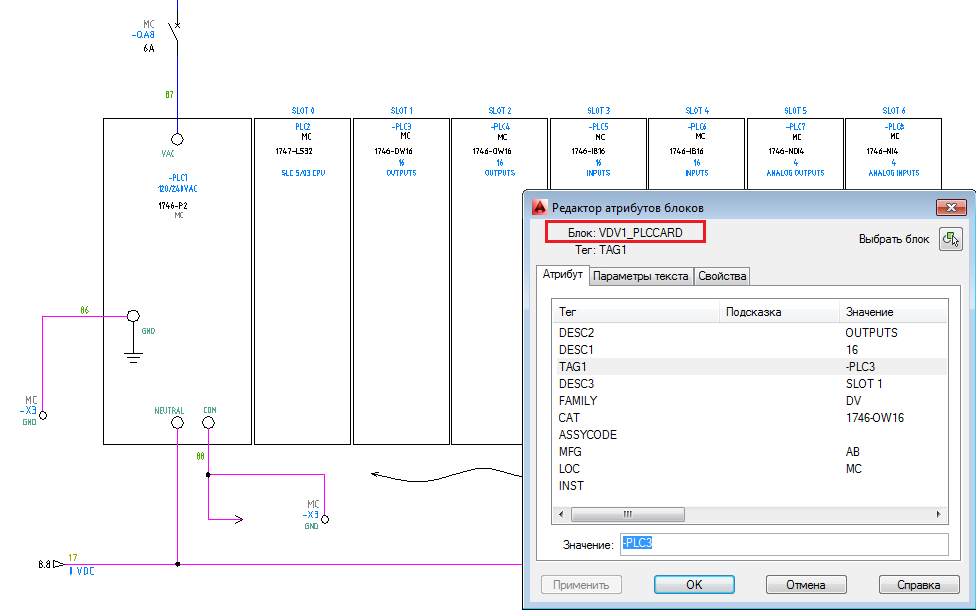
Task: Select the DESC2 attribute row
Action: click(750, 333)
